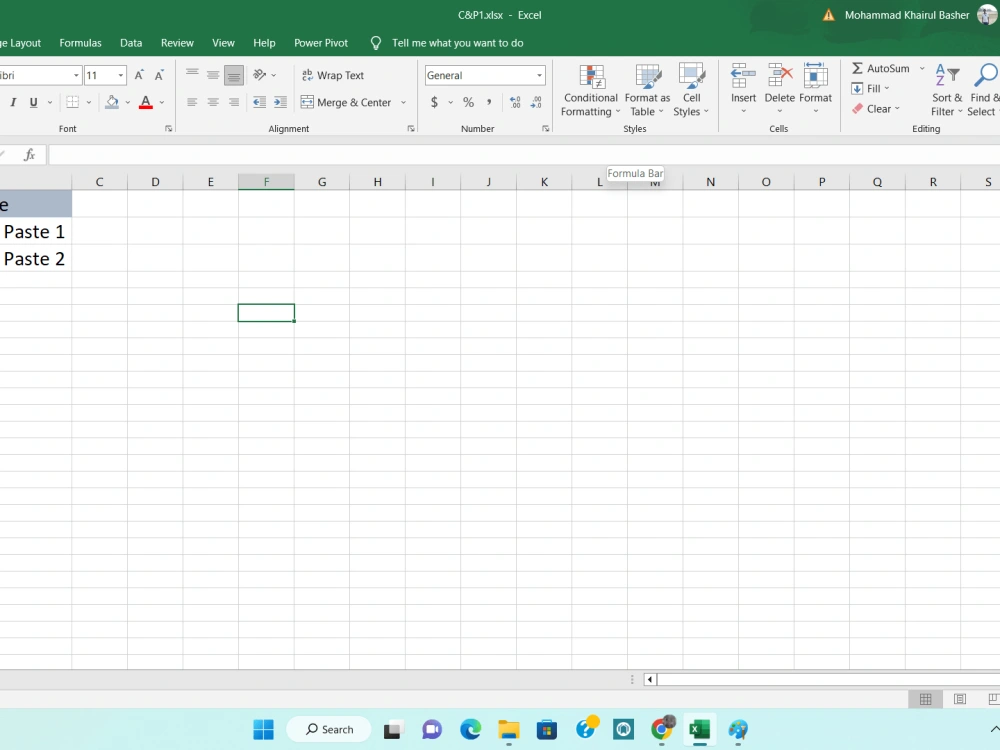The width and height of the screenshot is (1000, 750).
Task: Decrease font size with small A
Action: coord(159,75)
